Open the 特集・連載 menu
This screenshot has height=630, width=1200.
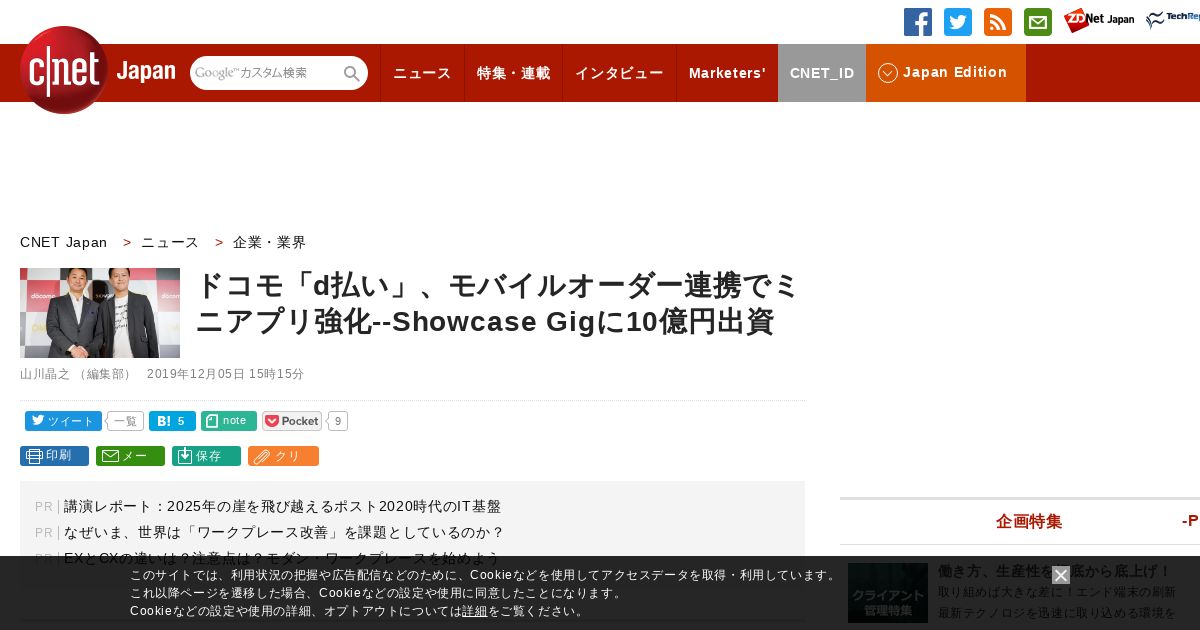[x=513, y=73]
